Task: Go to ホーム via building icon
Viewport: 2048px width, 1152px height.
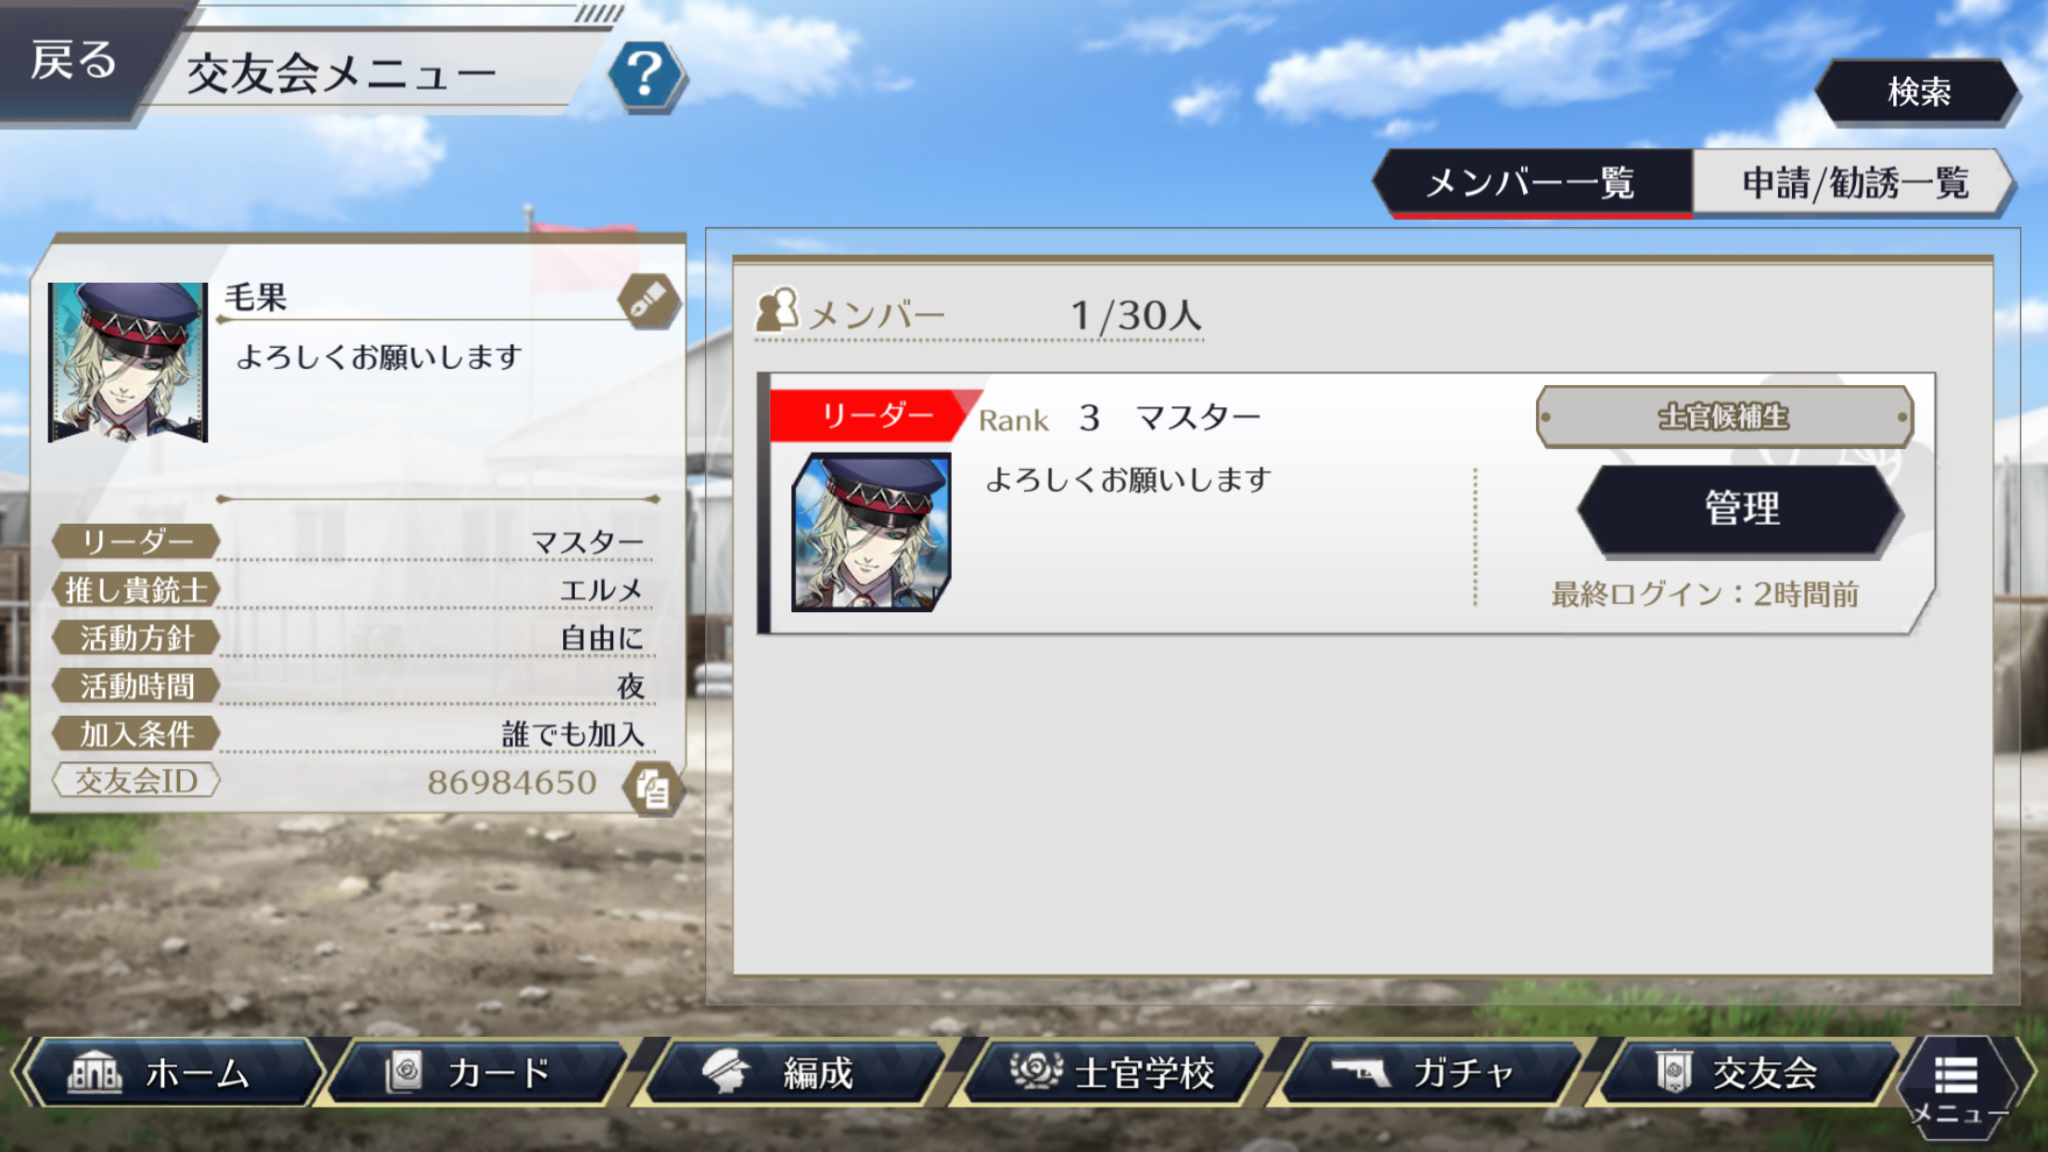Action: [170, 1073]
